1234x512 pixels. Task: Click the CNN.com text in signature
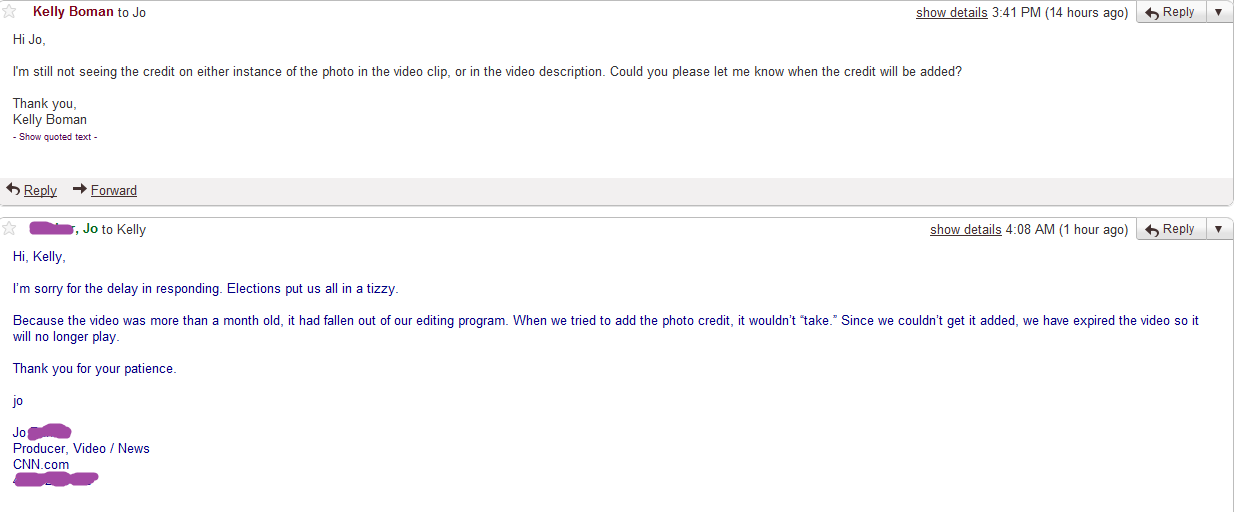pyautogui.click(x=41, y=464)
